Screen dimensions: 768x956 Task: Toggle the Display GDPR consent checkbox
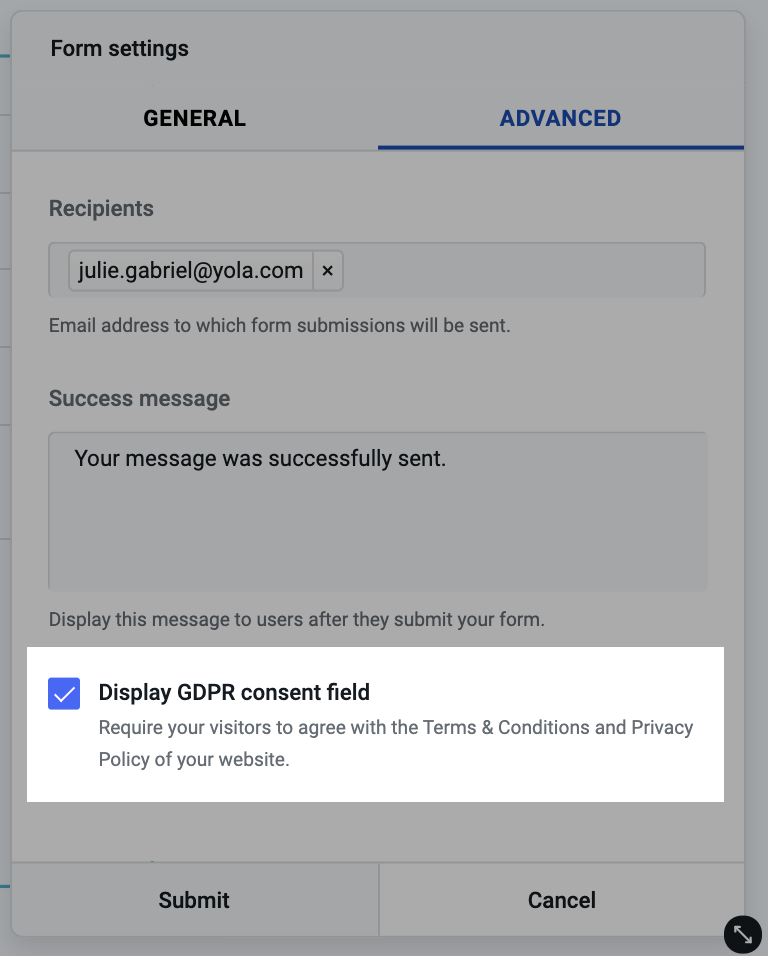[x=64, y=693]
